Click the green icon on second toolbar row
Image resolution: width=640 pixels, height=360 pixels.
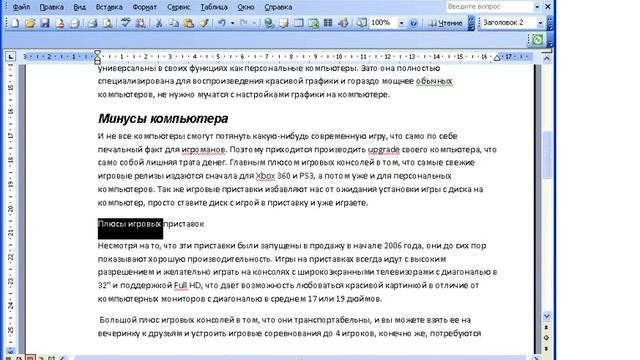click(x=538, y=40)
